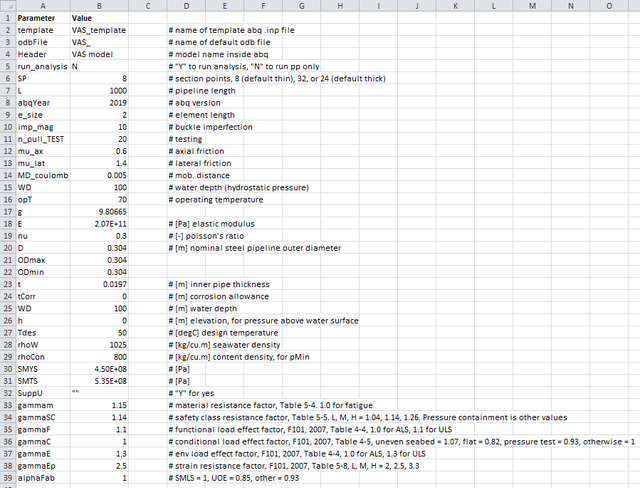Select the run_analysis value 'N'
The width and height of the screenshot is (640, 488).
[99, 67]
